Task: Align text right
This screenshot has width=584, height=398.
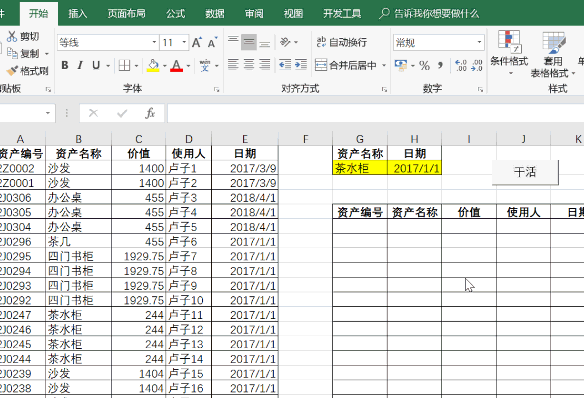Action: click(264, 65)
